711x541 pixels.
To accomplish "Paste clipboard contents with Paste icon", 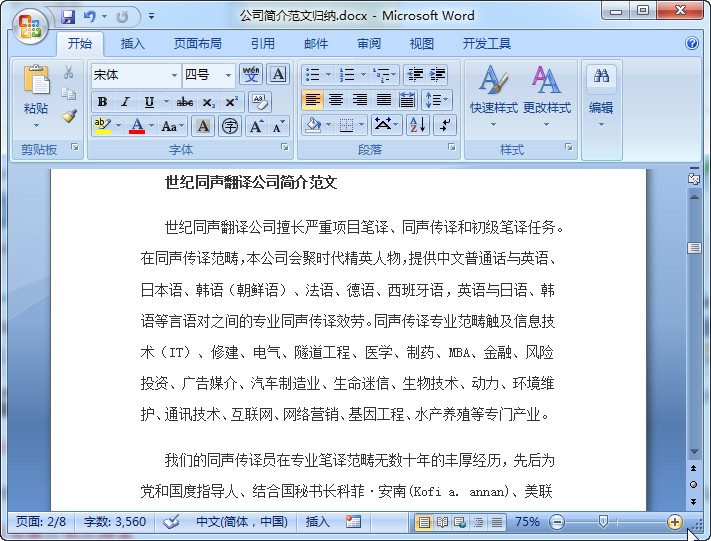I will [36, 82].
